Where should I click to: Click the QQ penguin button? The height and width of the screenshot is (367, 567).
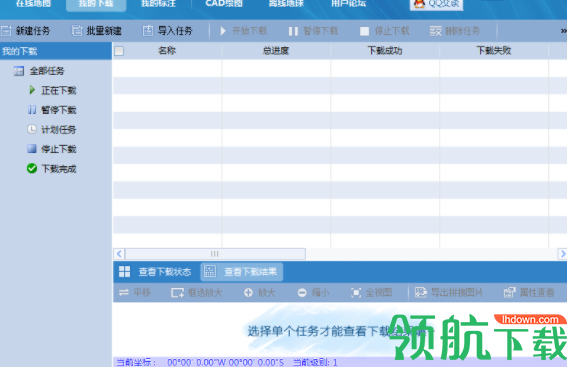436,5
